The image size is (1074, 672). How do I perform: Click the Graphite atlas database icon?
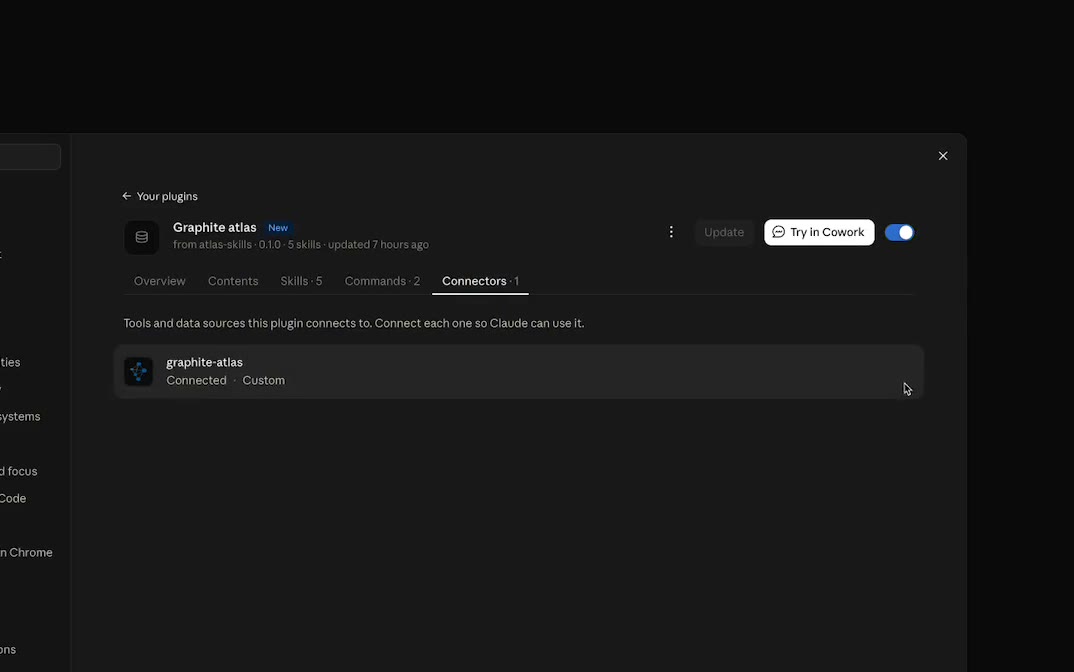coord(142,237)
